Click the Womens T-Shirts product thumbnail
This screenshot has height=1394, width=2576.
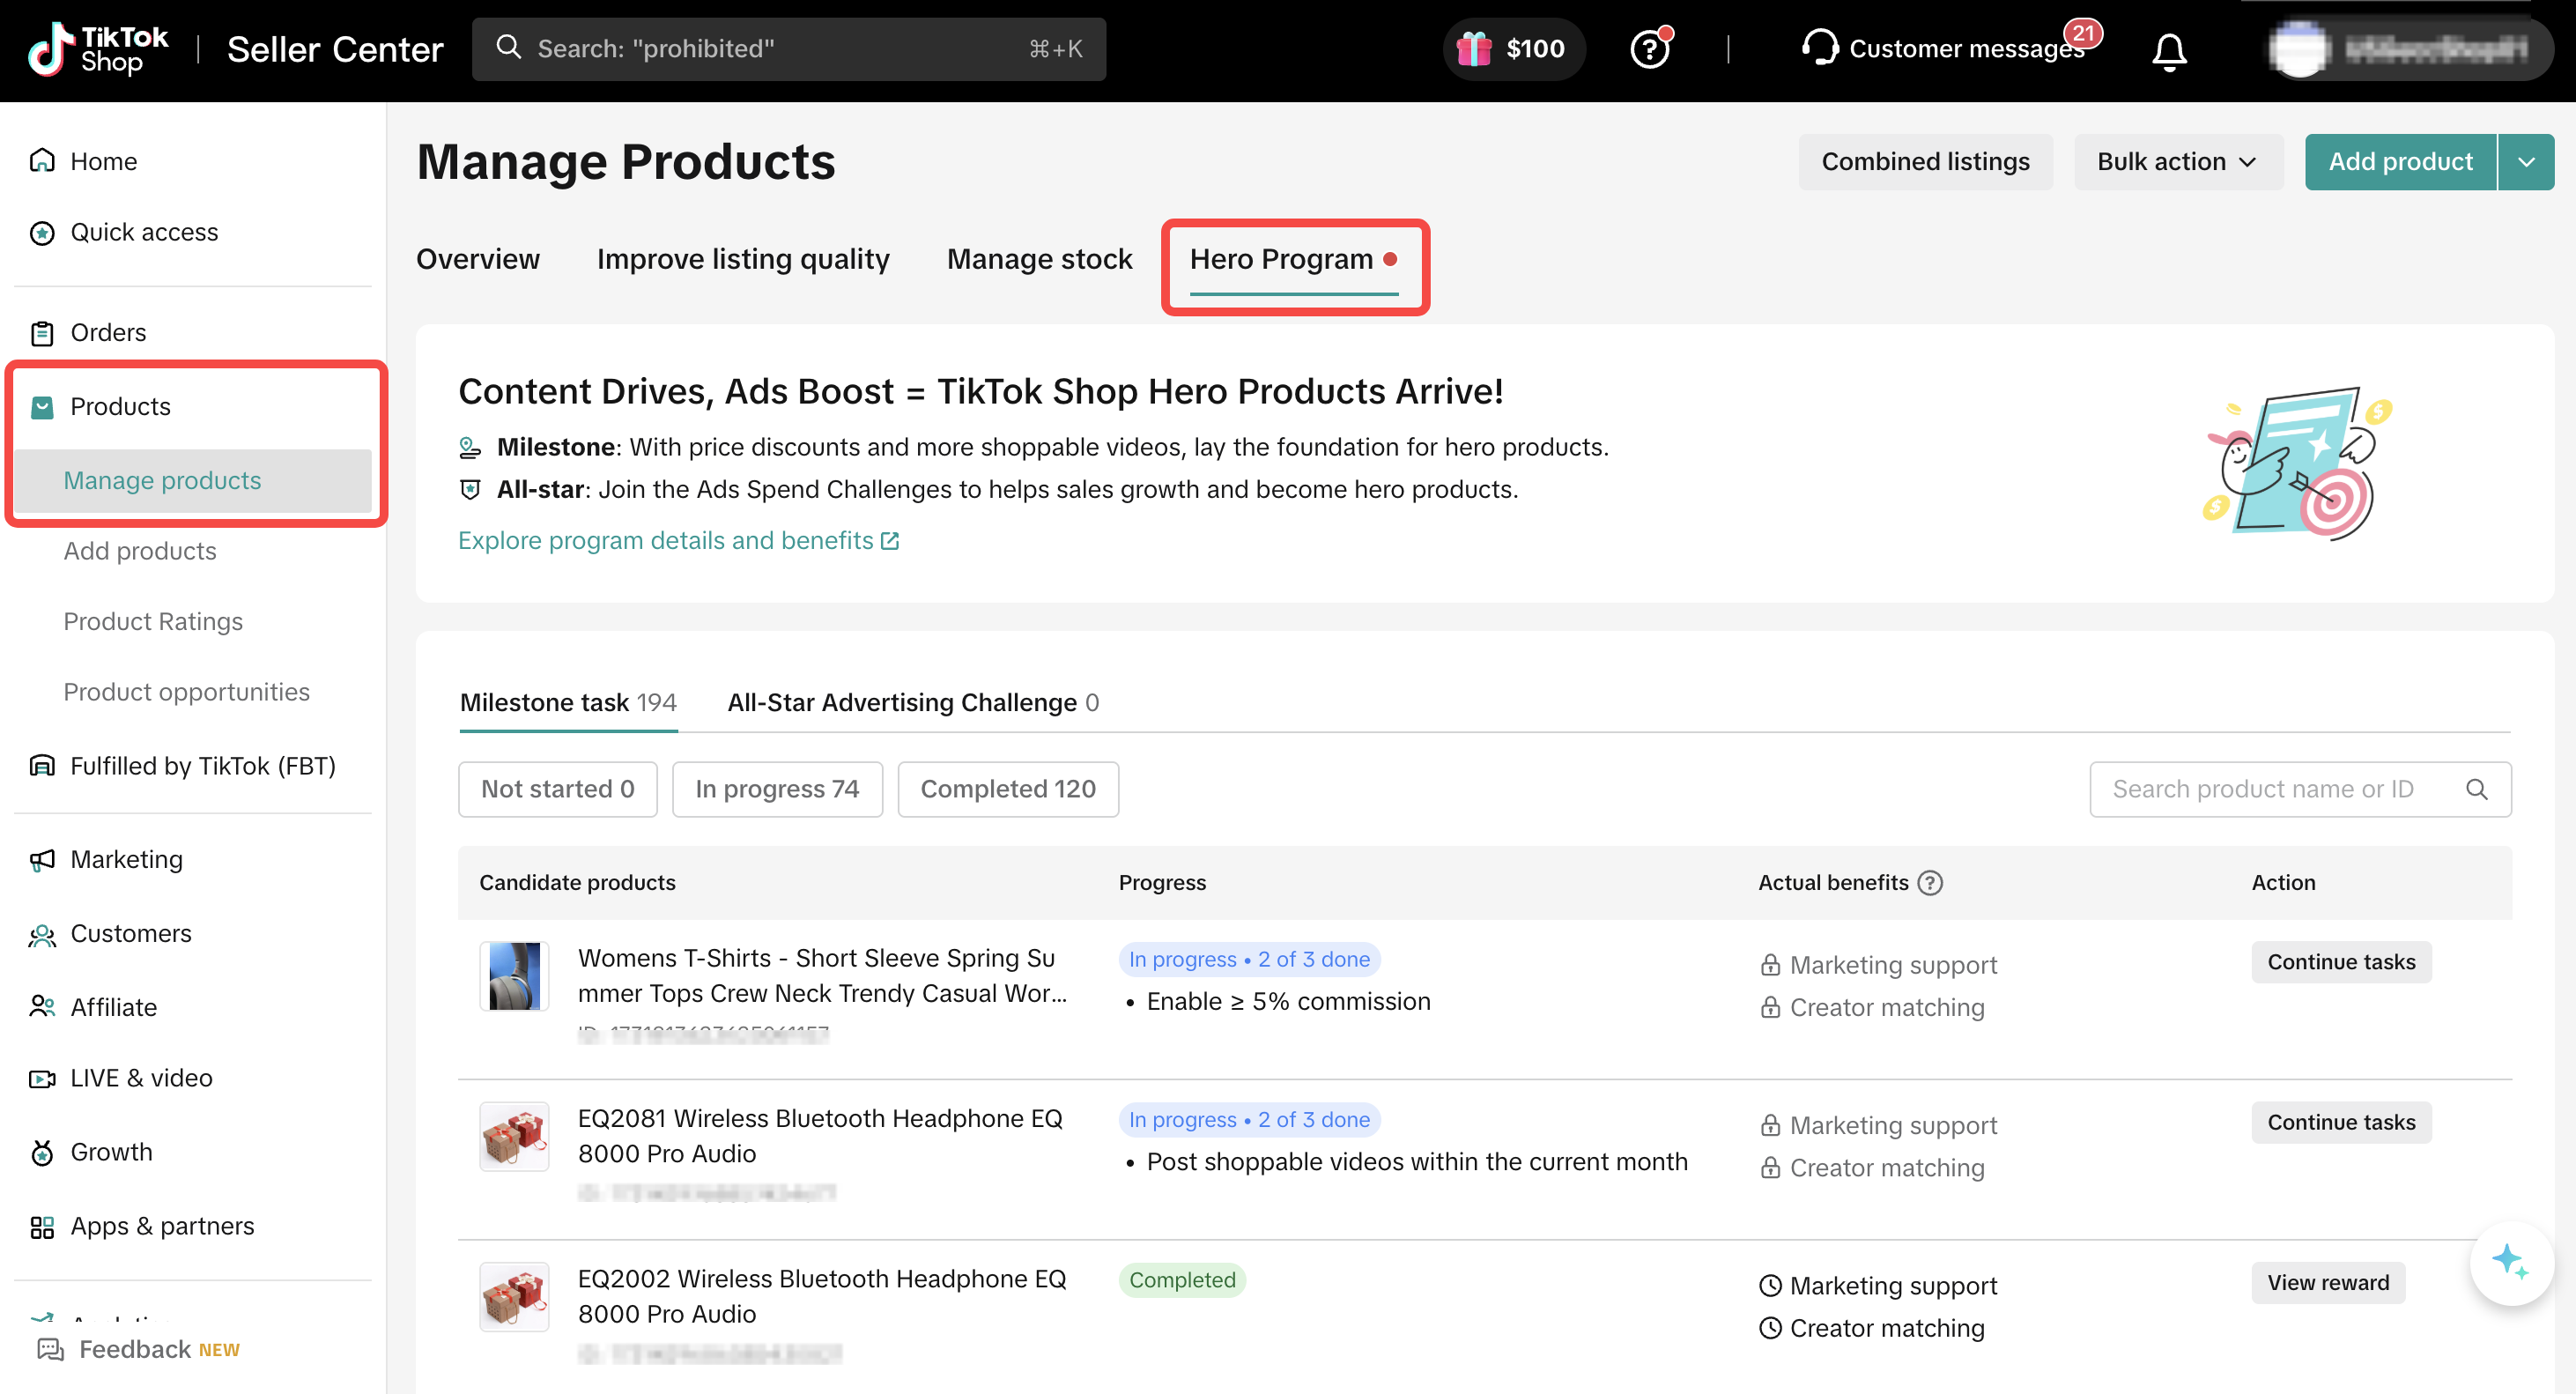pos(514,975)
